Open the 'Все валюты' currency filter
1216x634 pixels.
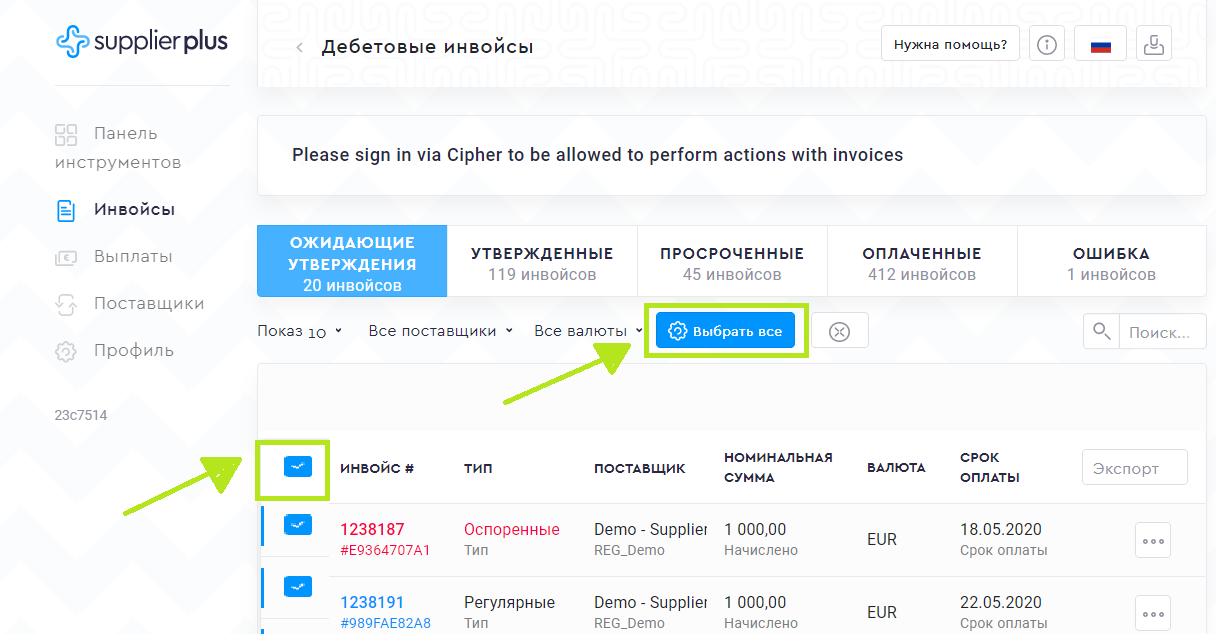tap(588, 331)
